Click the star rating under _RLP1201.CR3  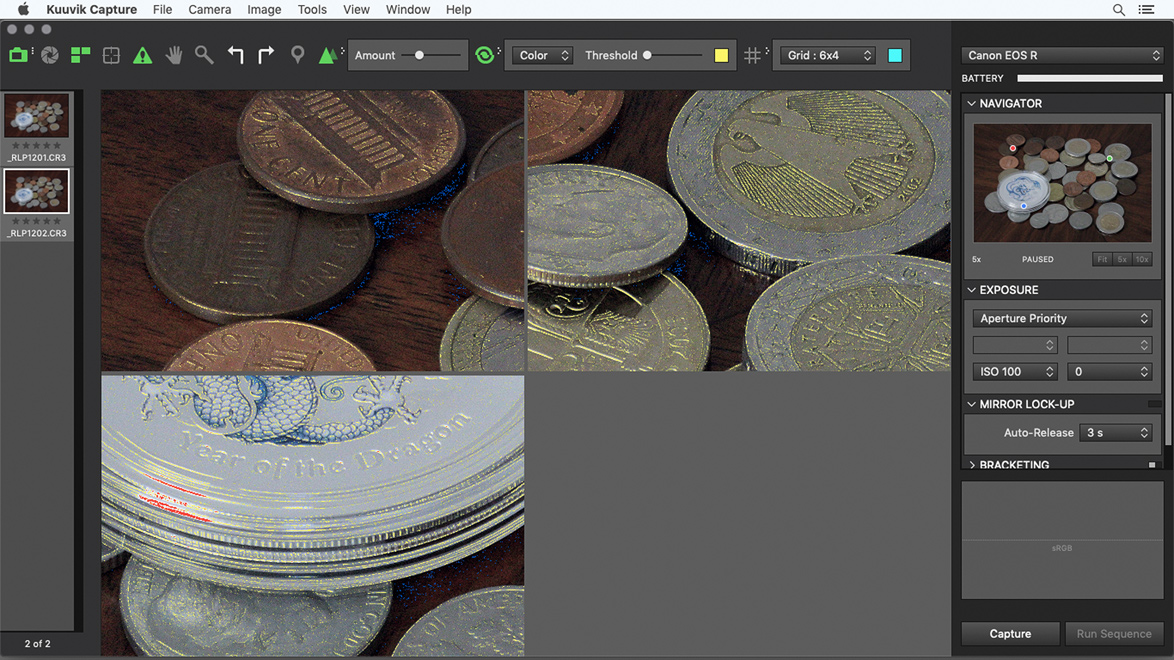pos(37,145)
